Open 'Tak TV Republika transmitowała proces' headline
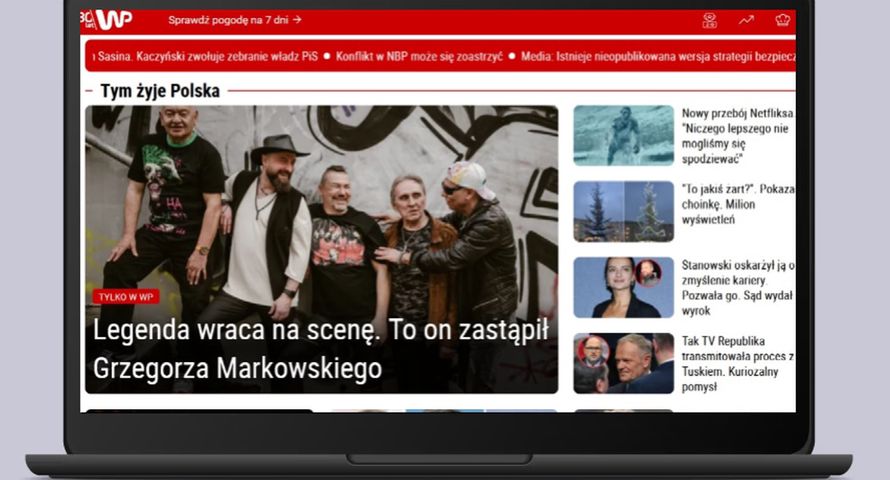Screen dimensions: 890x480 point(737,364)
